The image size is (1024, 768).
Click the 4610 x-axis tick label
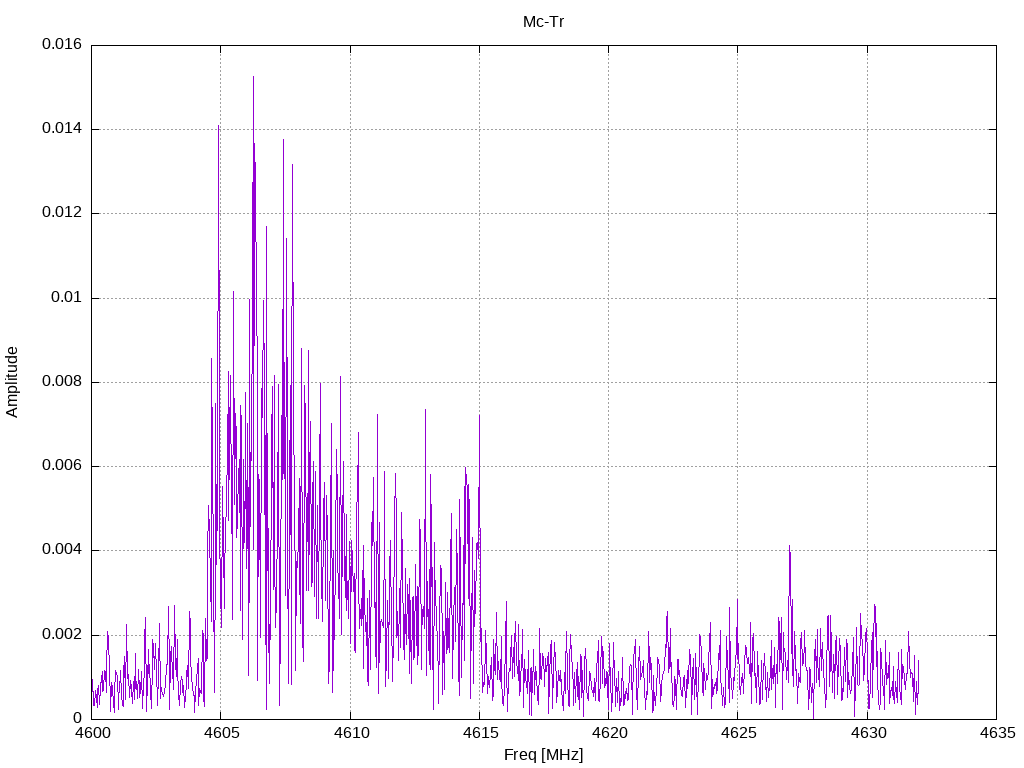click(x=350, y=734)
